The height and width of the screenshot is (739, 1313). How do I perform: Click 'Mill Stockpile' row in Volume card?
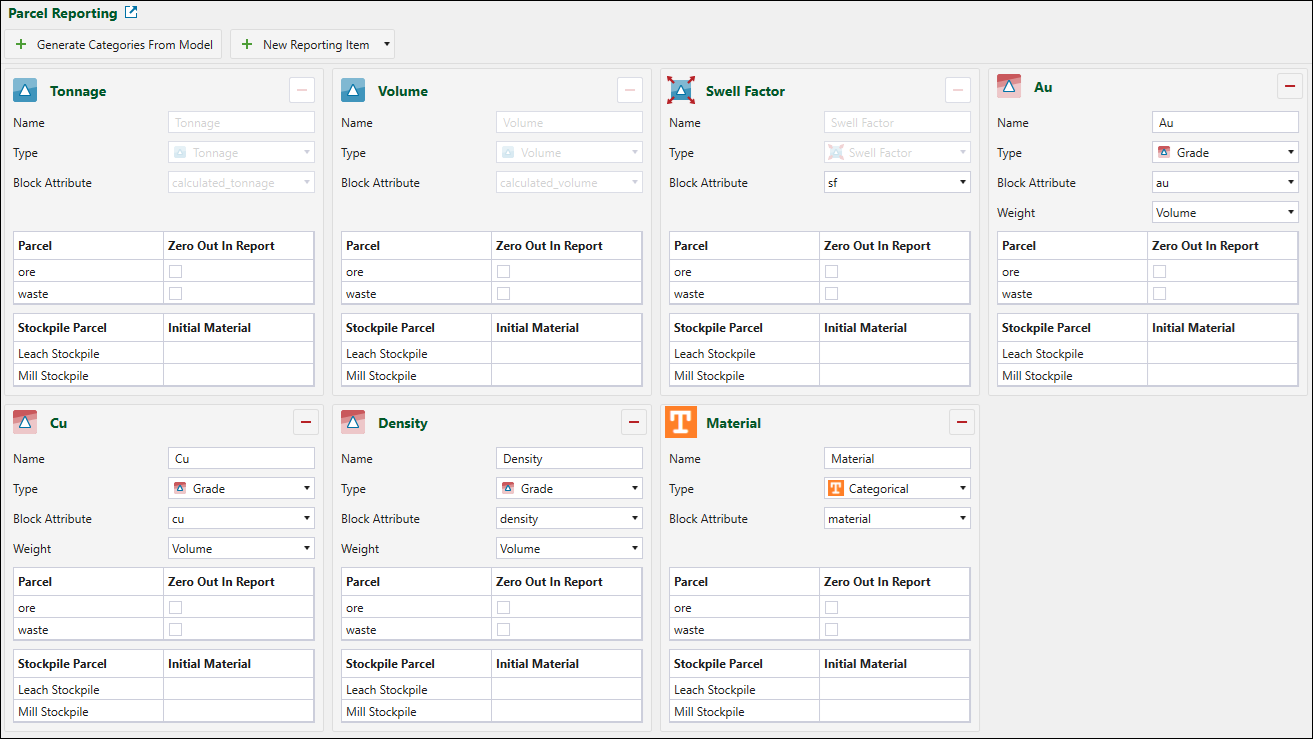pos(492,375)
